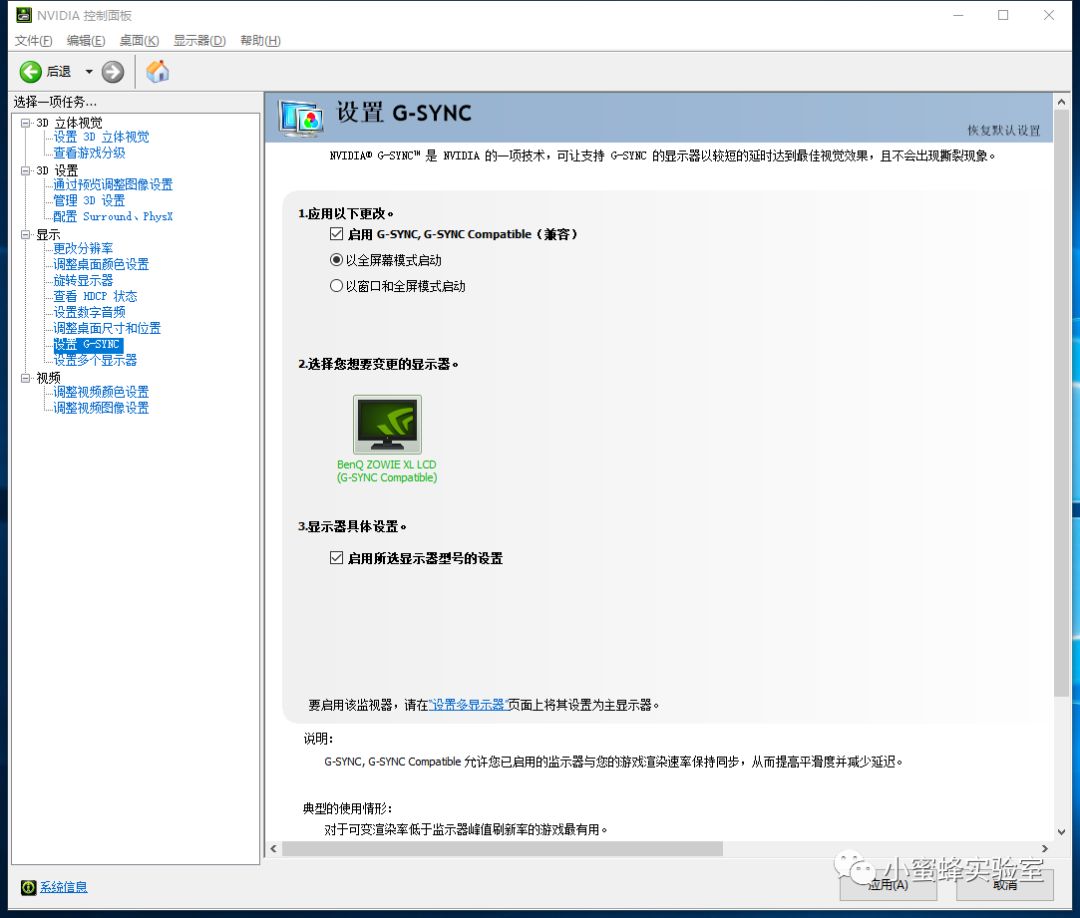Maximize the NVIDIA control panel window
This screenshot has height=918, width=1080.
pyautogui.click(x=1004, y=15)
